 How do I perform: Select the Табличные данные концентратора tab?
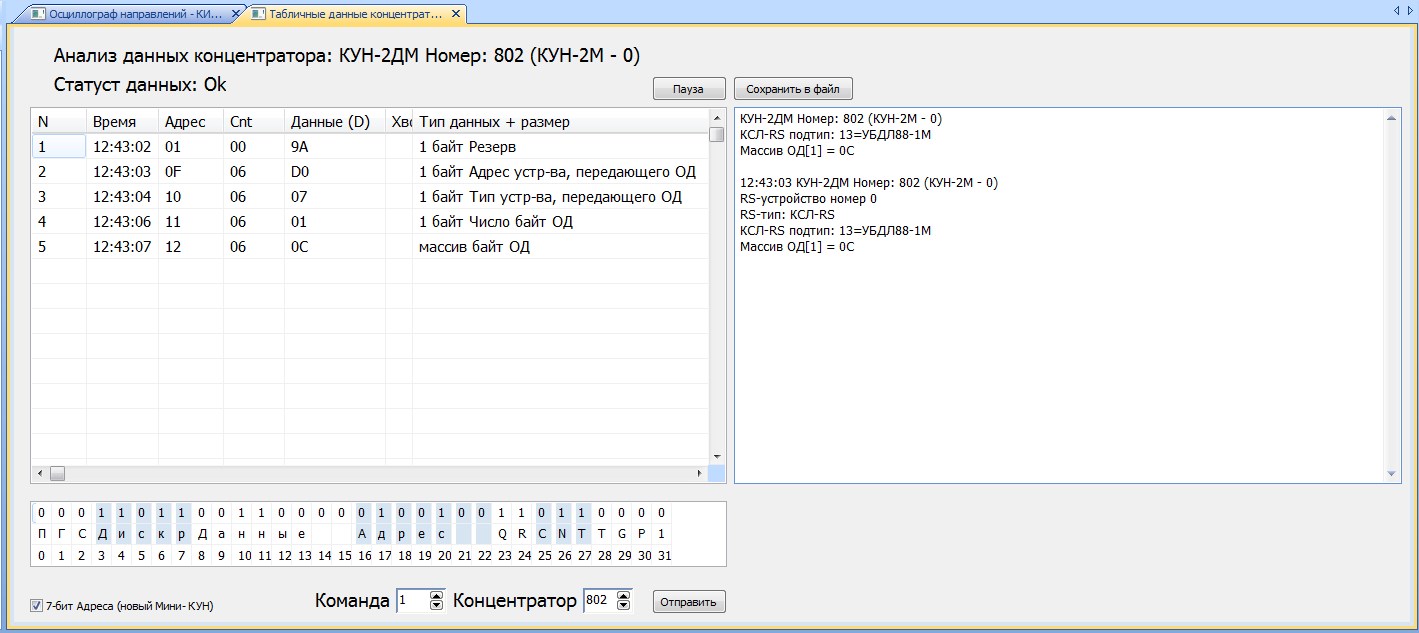coord(350,14)
